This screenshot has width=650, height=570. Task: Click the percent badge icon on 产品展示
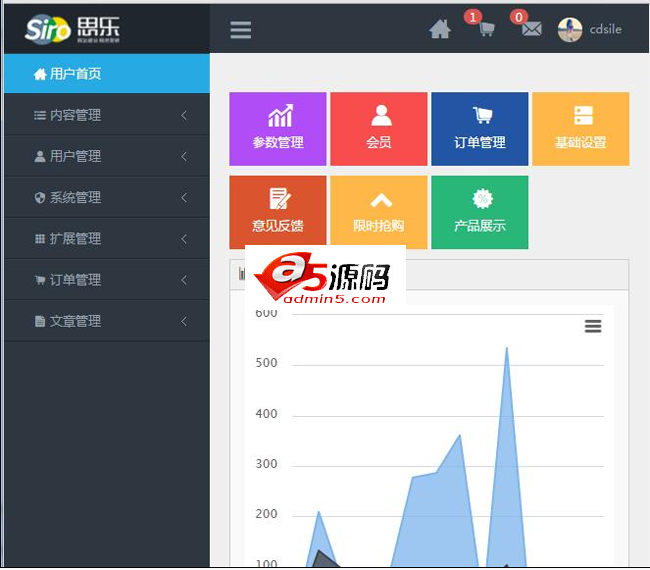(483, 199)
